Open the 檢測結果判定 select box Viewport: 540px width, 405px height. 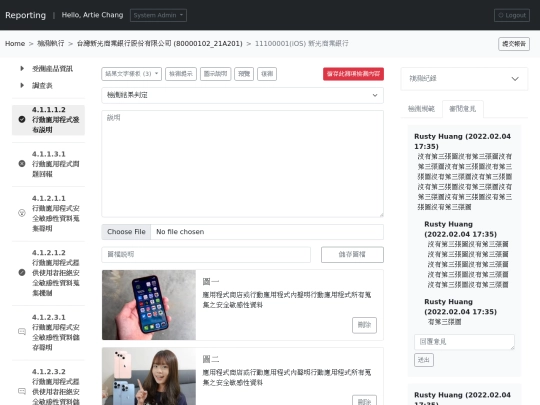[242, 95]
